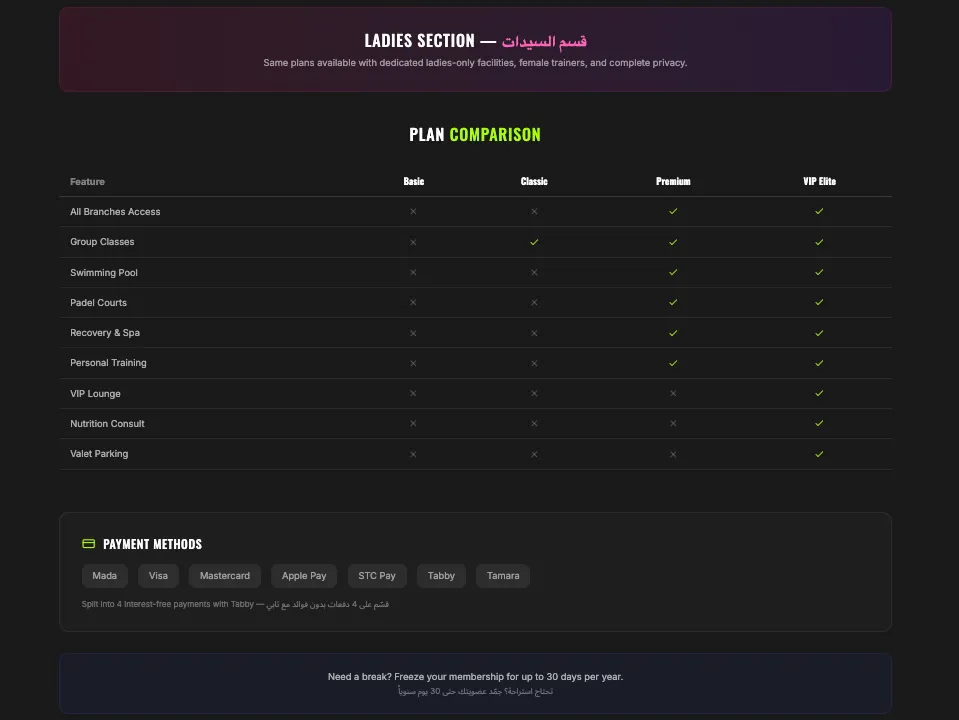This screenshot has width=959, height=720.
Task: Click the Classic cross for Padel Courts
Action: [534, 303]
